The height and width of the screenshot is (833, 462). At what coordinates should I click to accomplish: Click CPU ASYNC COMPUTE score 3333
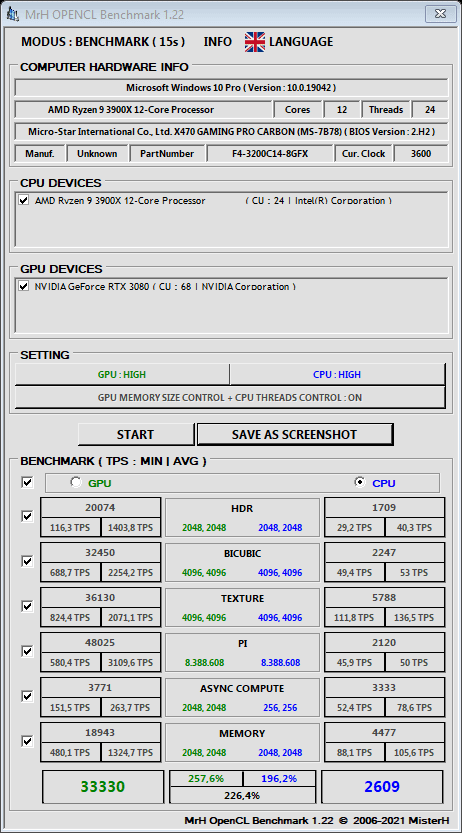(384, 687)
